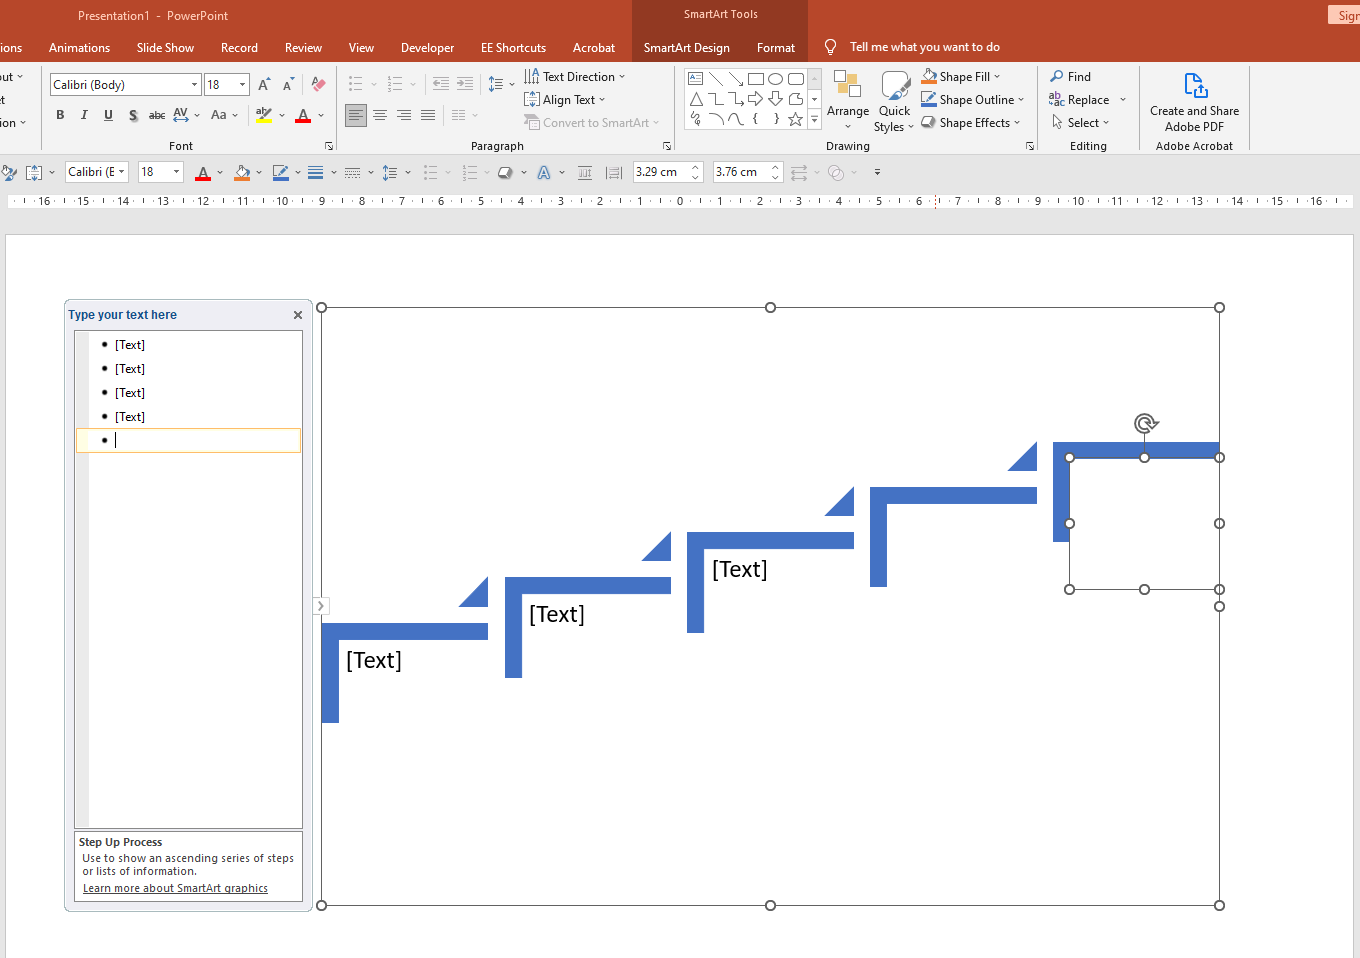Select the 5-point Star shape in gallery
Viewport: 1360px width, 958px height.
[796, 119]
